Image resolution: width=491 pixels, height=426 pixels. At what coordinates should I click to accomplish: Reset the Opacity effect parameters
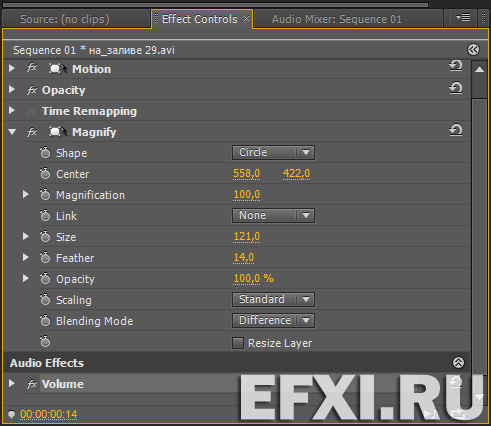coord(455,88)
